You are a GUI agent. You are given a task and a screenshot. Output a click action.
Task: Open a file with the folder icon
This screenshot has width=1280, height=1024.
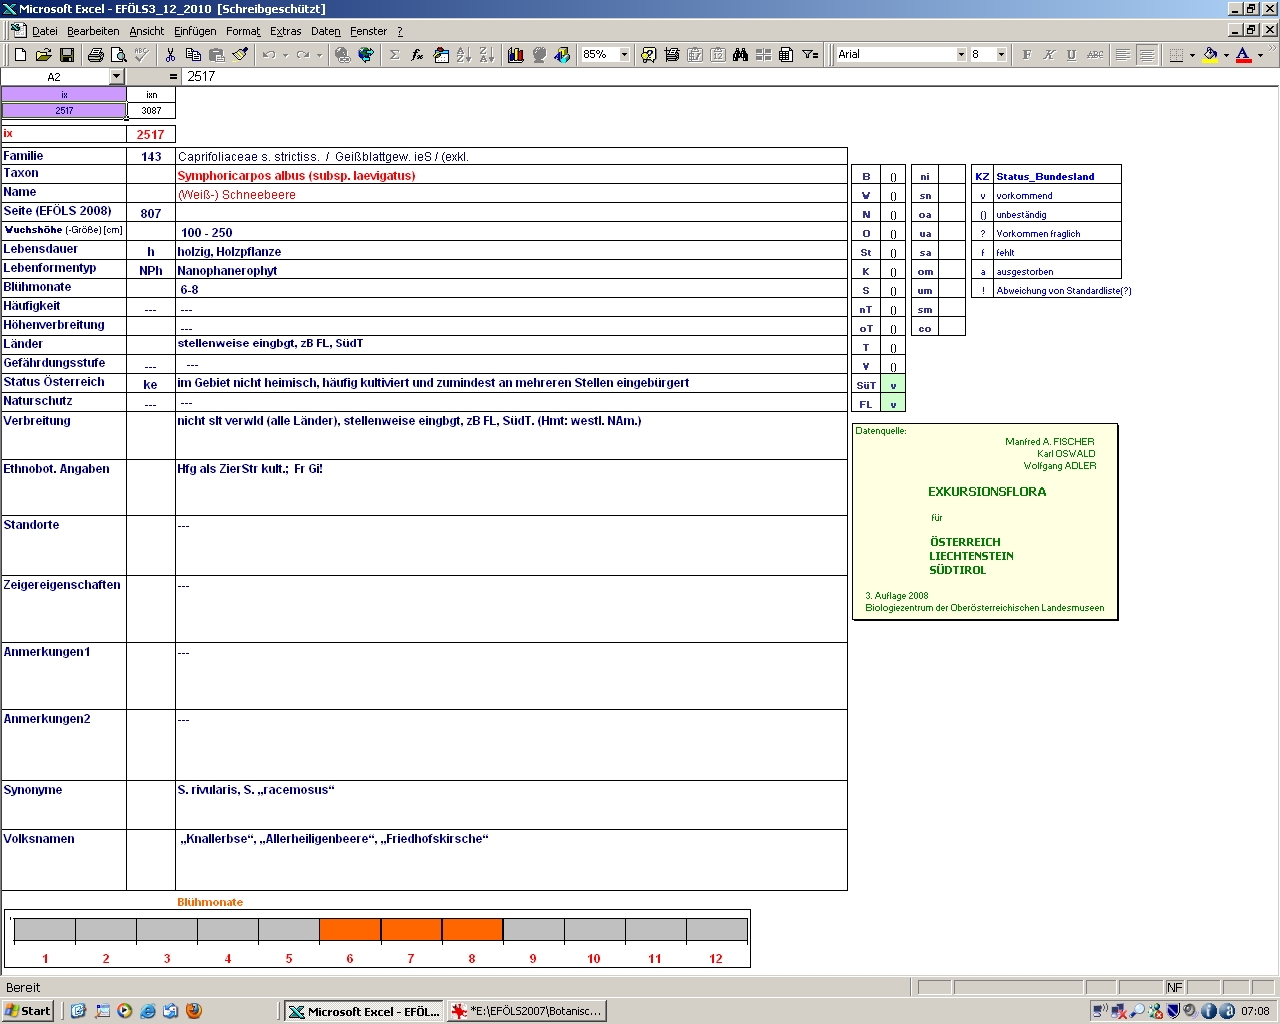43,55
